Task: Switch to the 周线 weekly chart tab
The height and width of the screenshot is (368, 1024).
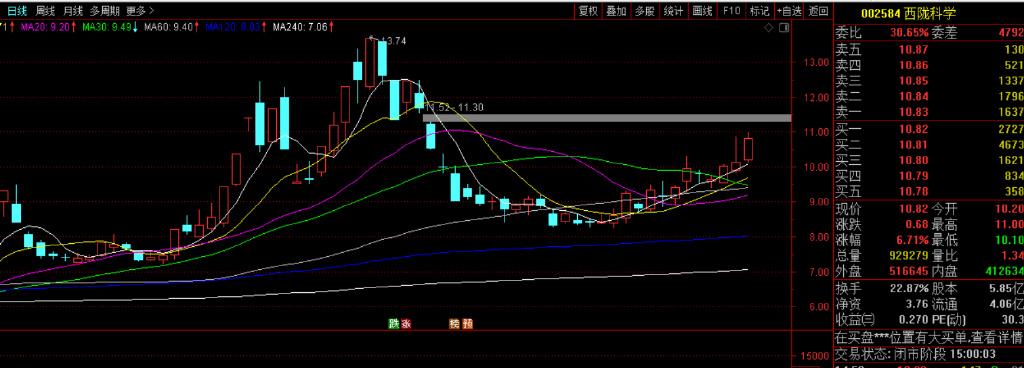Action: [x=45, y=10]
